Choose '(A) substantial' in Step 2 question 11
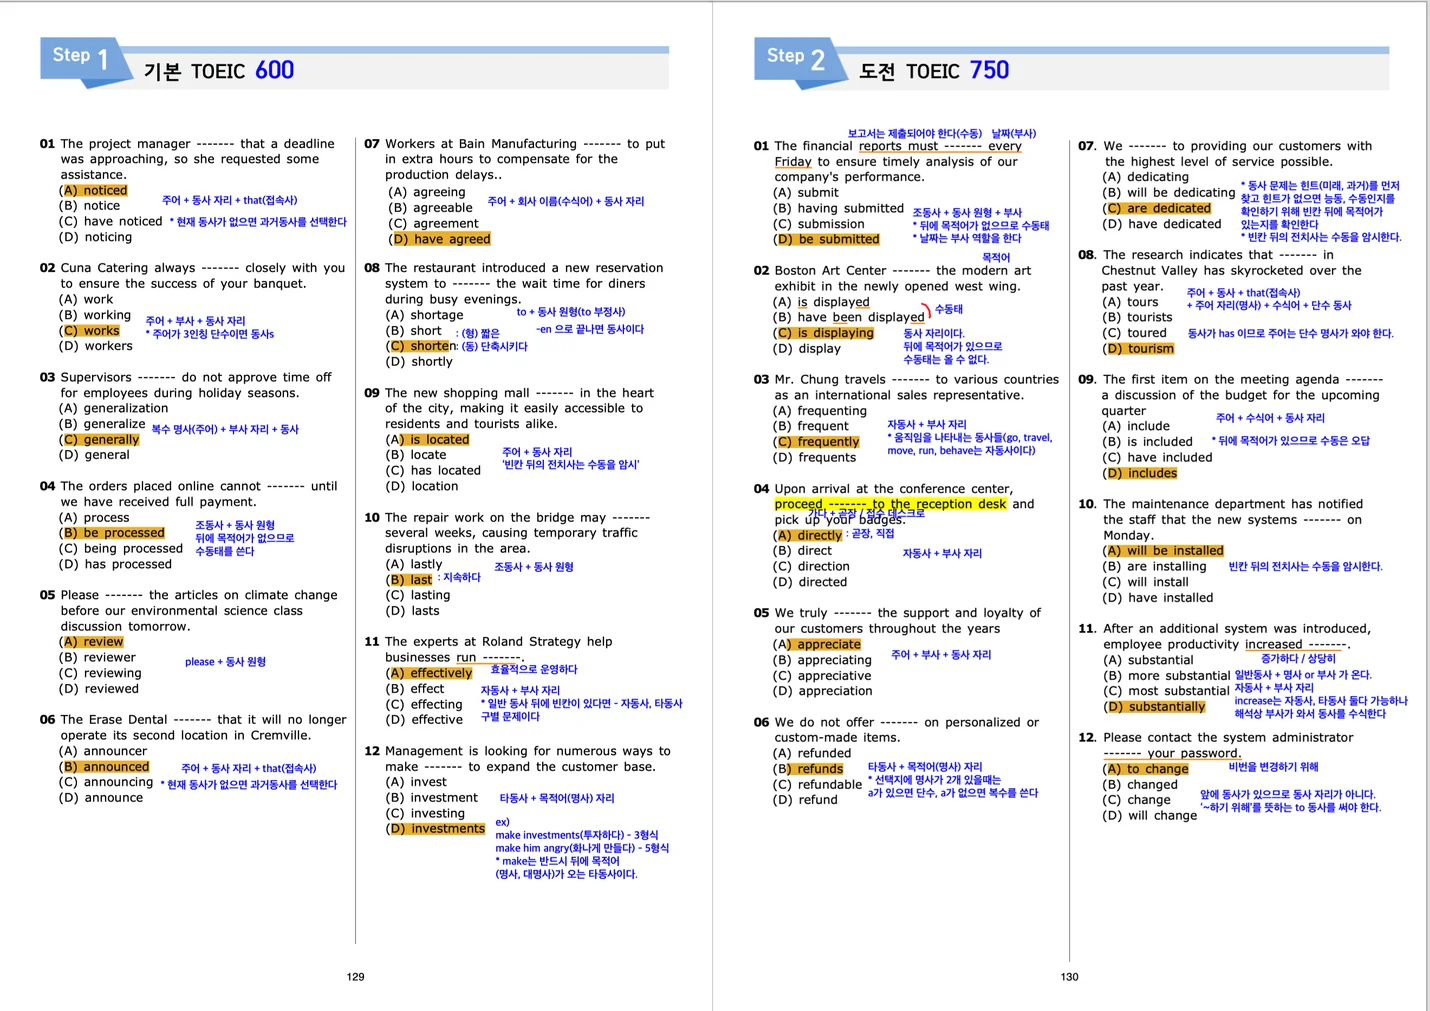1430x1011 pixels. tap(1148, 660)
